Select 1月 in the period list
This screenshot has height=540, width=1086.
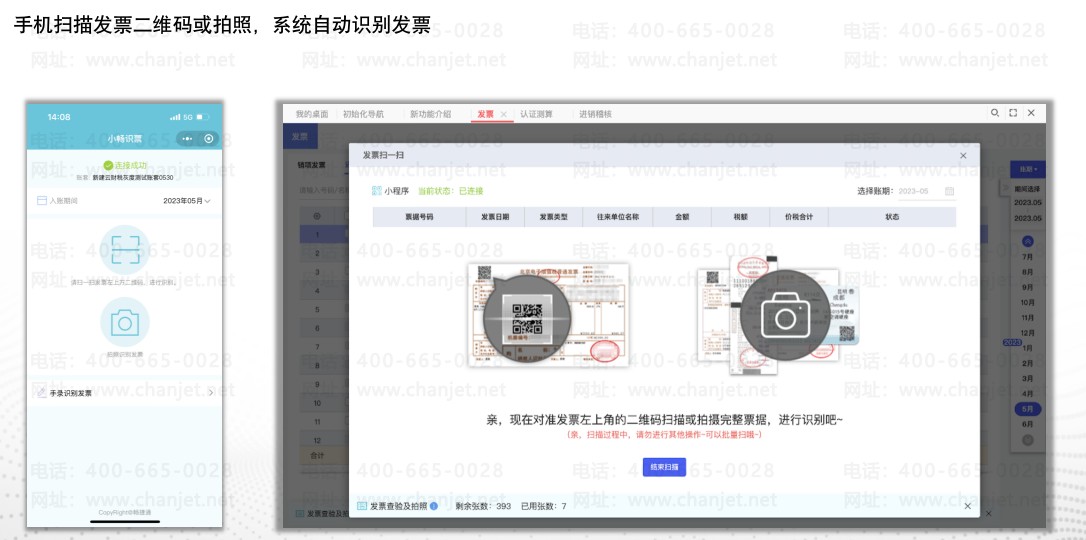point(1028,348)
